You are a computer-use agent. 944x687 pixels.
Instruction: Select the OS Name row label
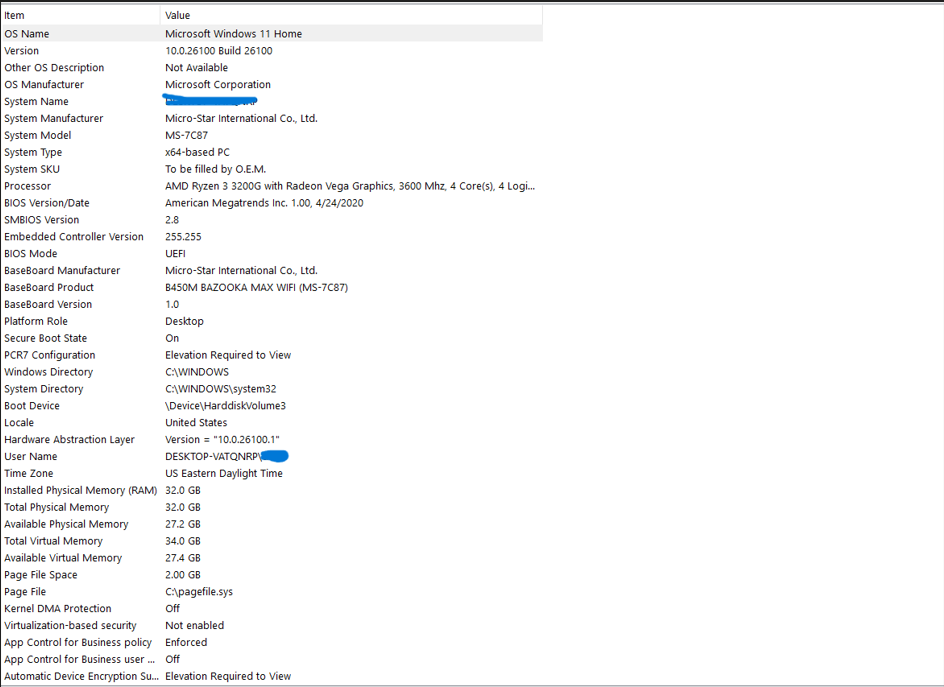(26, 34)
